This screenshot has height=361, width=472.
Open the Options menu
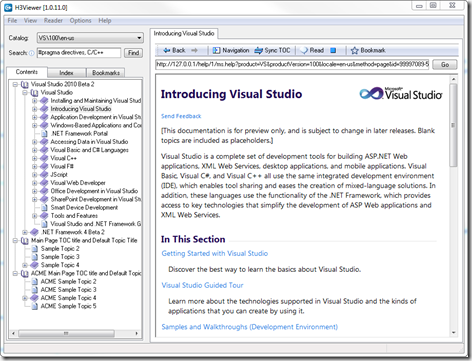80,21
